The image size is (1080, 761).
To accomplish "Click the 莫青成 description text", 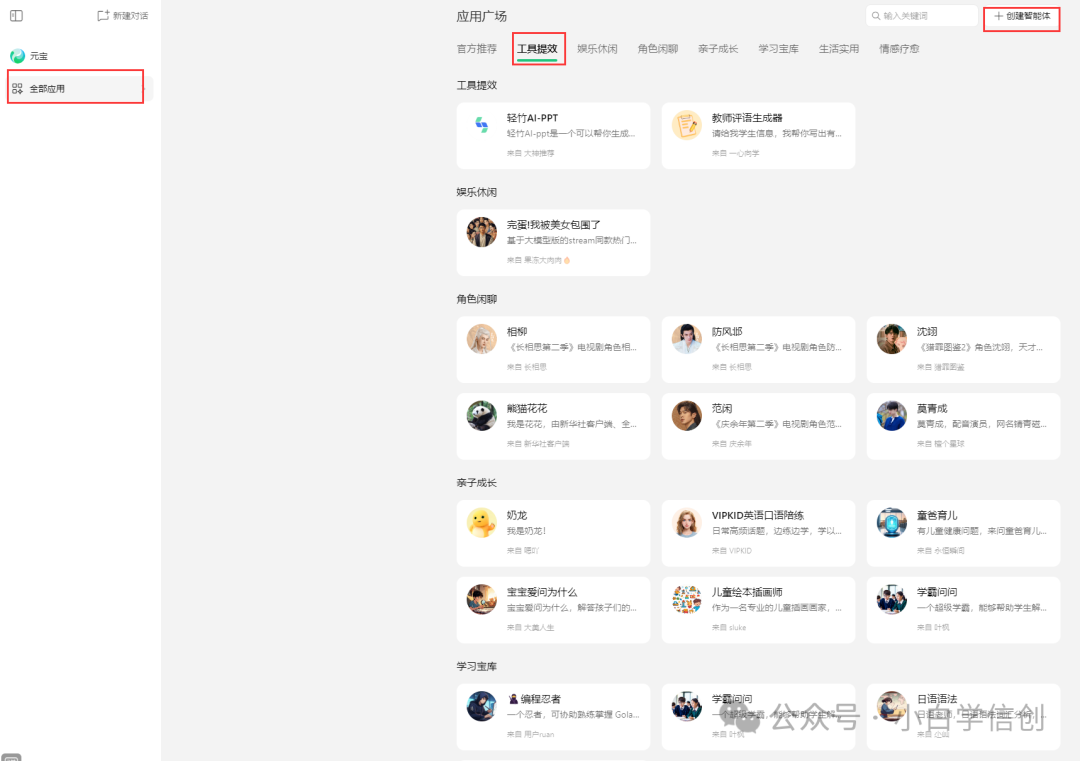I will click(x=982, y=424).
